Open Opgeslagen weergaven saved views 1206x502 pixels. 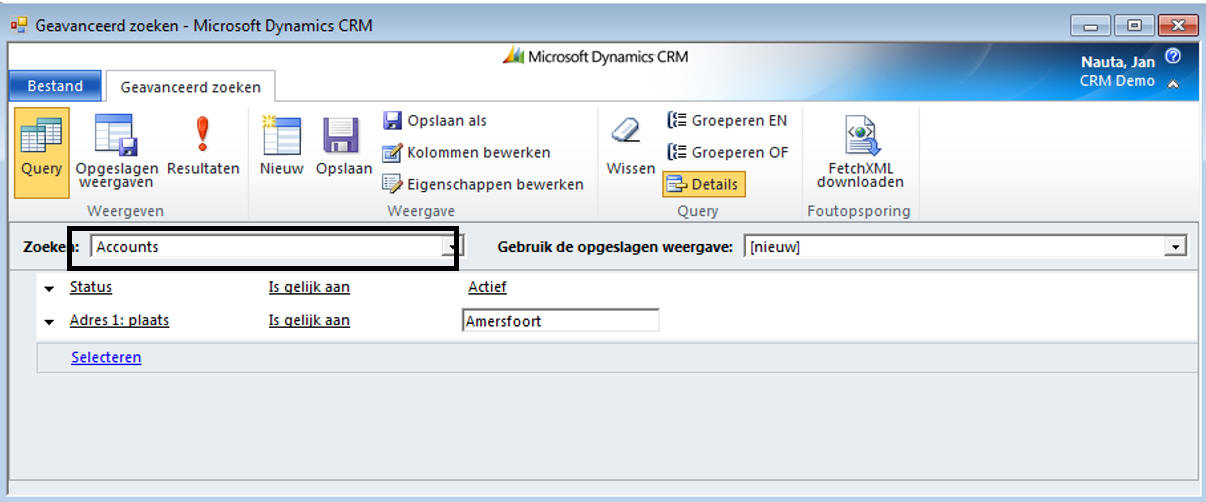click(115, 152)
